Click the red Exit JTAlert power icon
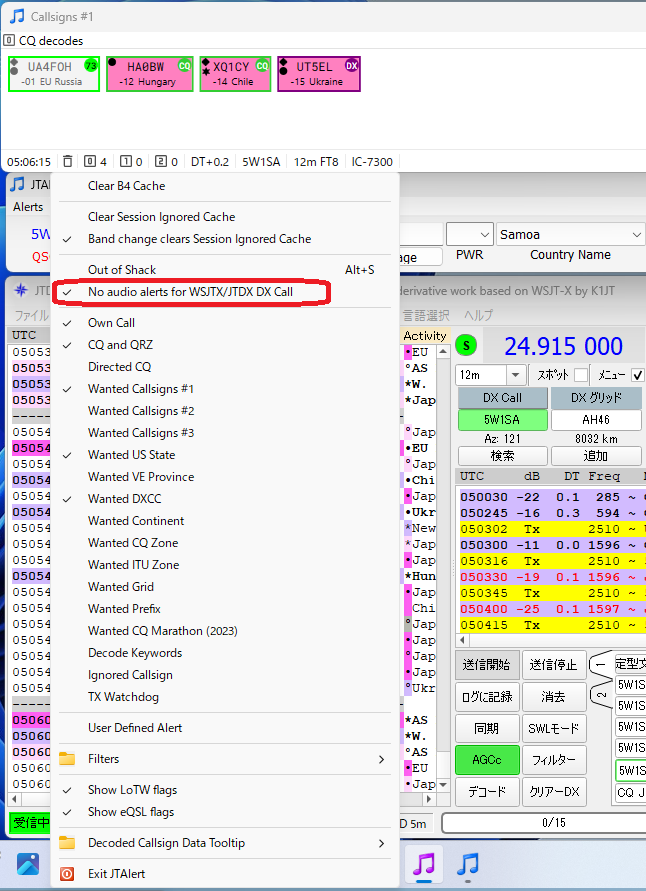Screen dimensions: 646x891 click(x=67, y=873)
